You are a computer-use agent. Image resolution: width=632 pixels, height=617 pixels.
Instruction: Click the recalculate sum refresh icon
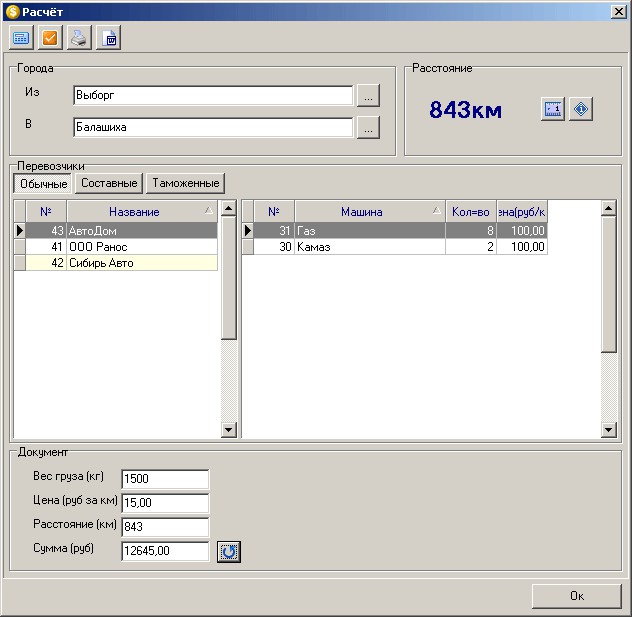pyautogui.click(x=229, y=551)
